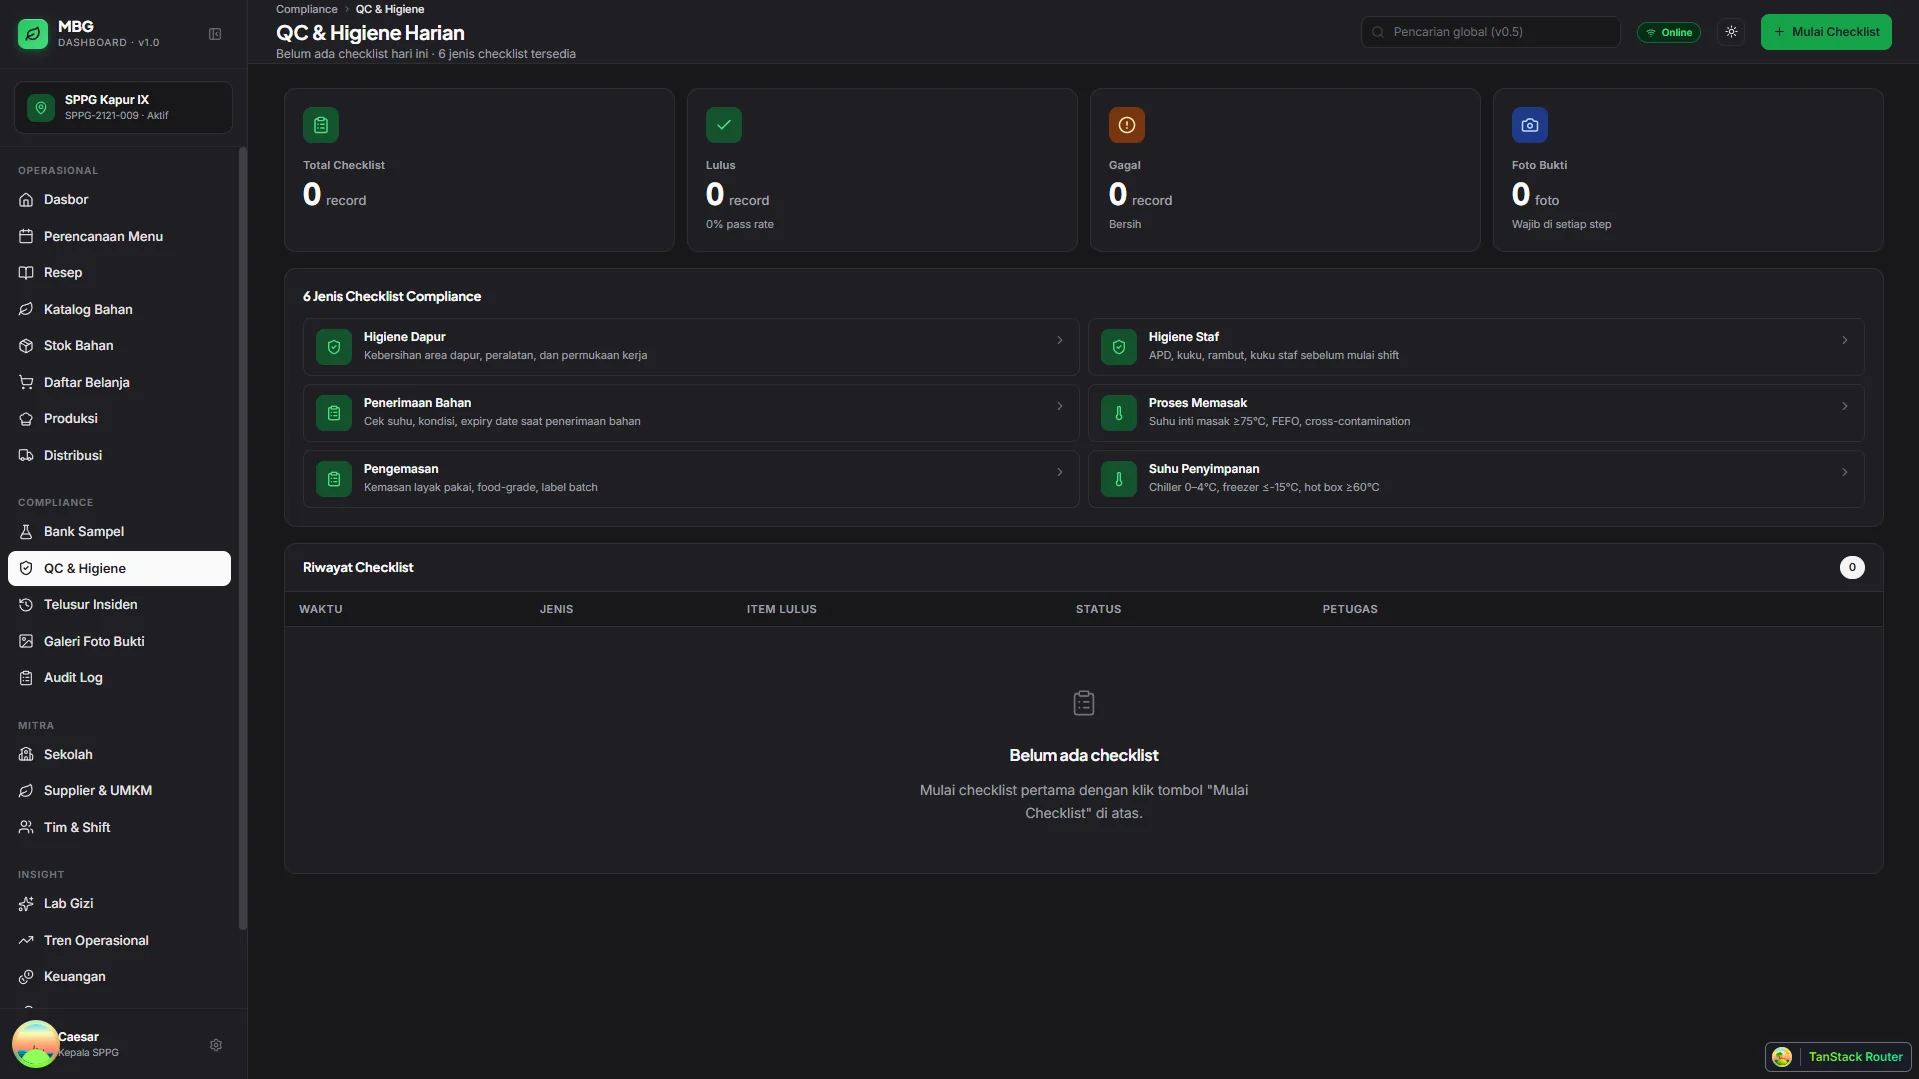Viewport: 1919px width, 1079px height.
Task: Collapse the sidebar with panel toggle icon
Action: (x=215, y=34)
